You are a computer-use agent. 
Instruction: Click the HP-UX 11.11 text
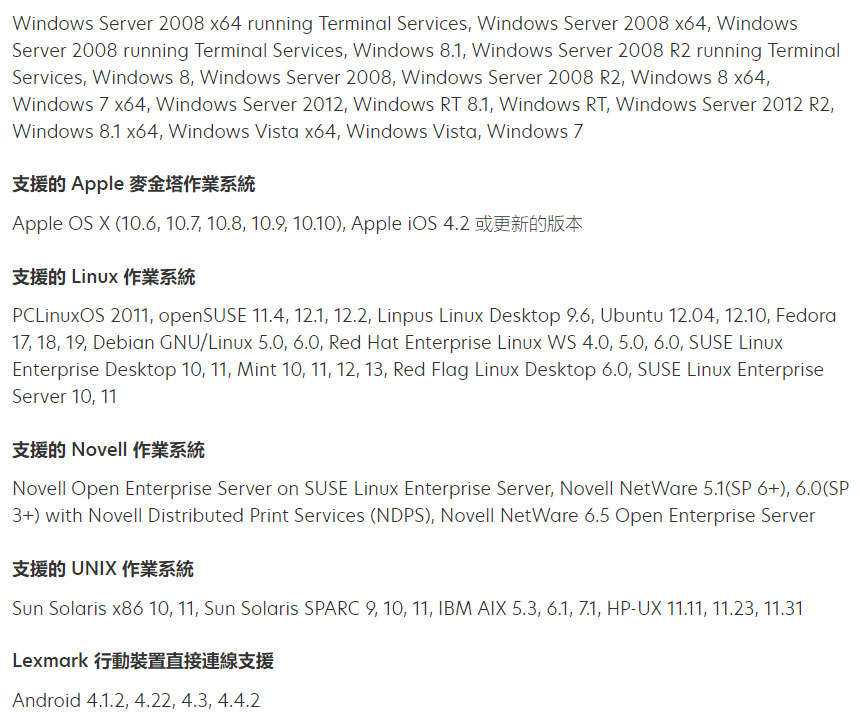click(x=655, y=608)
